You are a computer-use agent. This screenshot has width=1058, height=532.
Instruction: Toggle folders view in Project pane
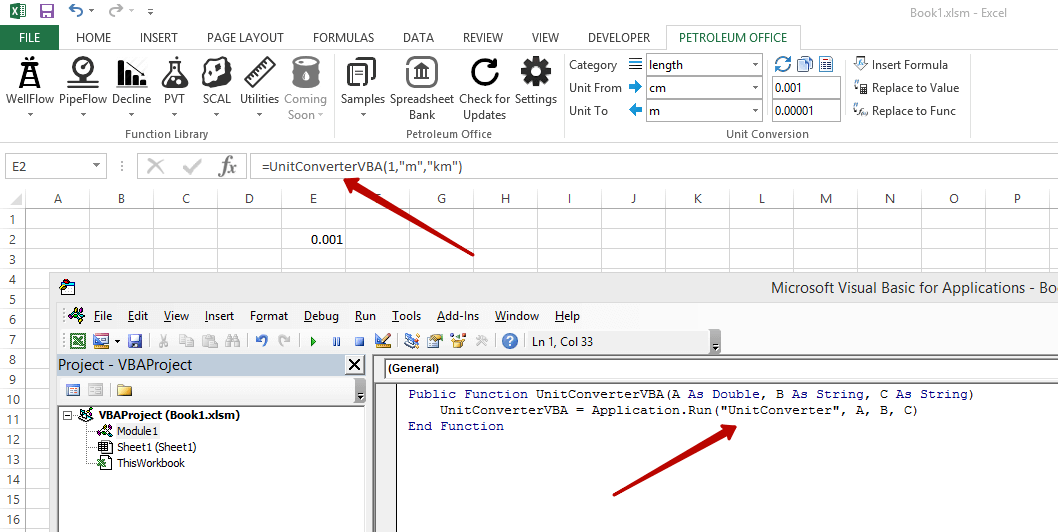click(x=125, y=390)
